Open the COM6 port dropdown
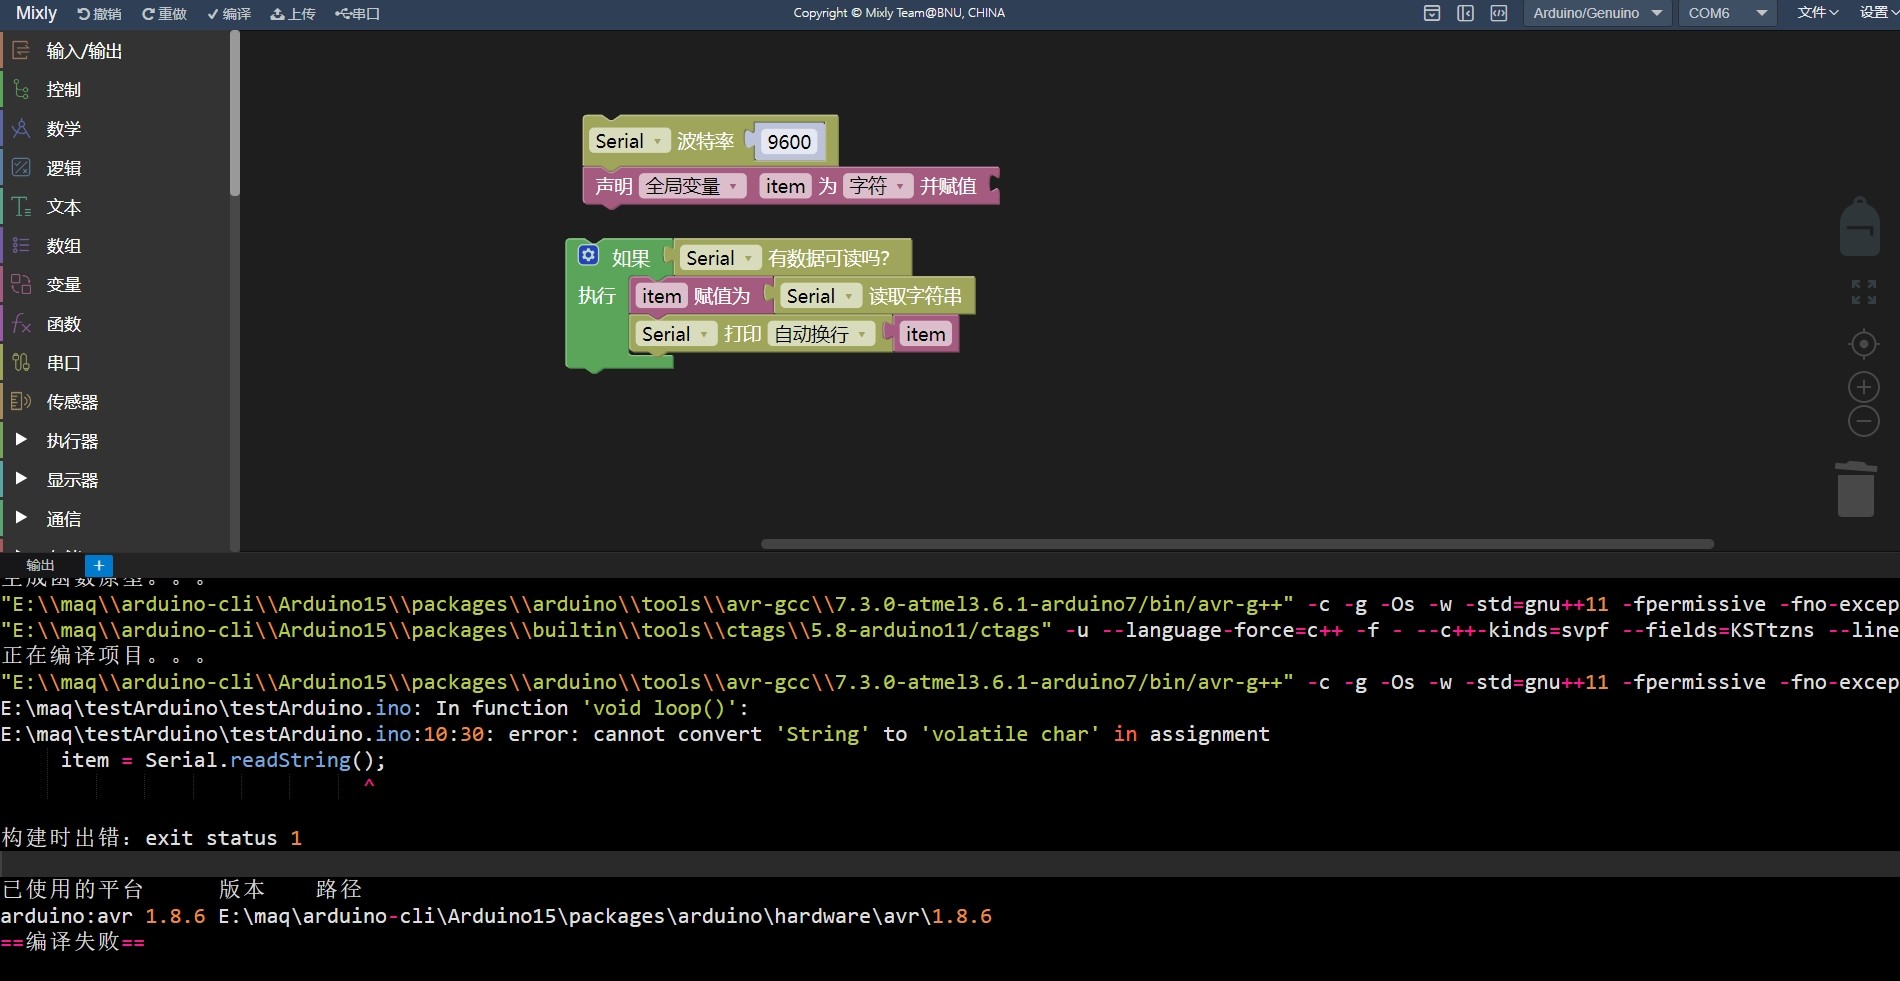 [1727, 13]
